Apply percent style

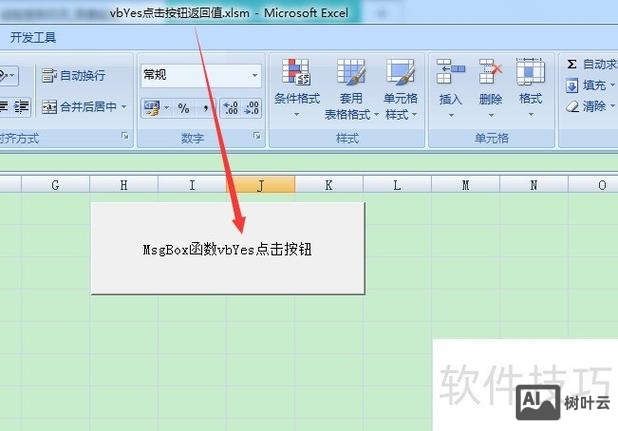(x=184, y=108)
